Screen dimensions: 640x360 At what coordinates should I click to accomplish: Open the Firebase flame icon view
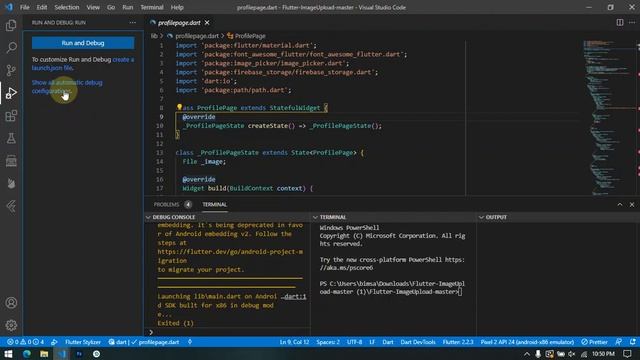11,184
